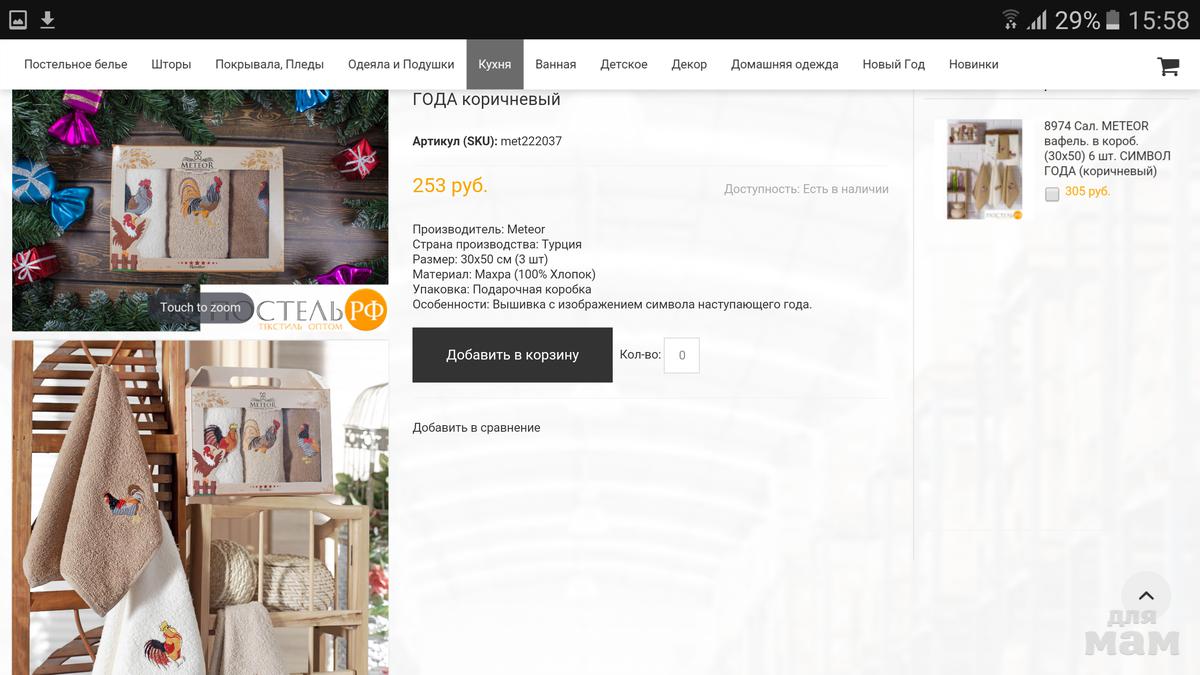This screenshot has height=675, width=1200.
Task: Select the Доступность: Есть в наличии text
Action: (806, 189)
